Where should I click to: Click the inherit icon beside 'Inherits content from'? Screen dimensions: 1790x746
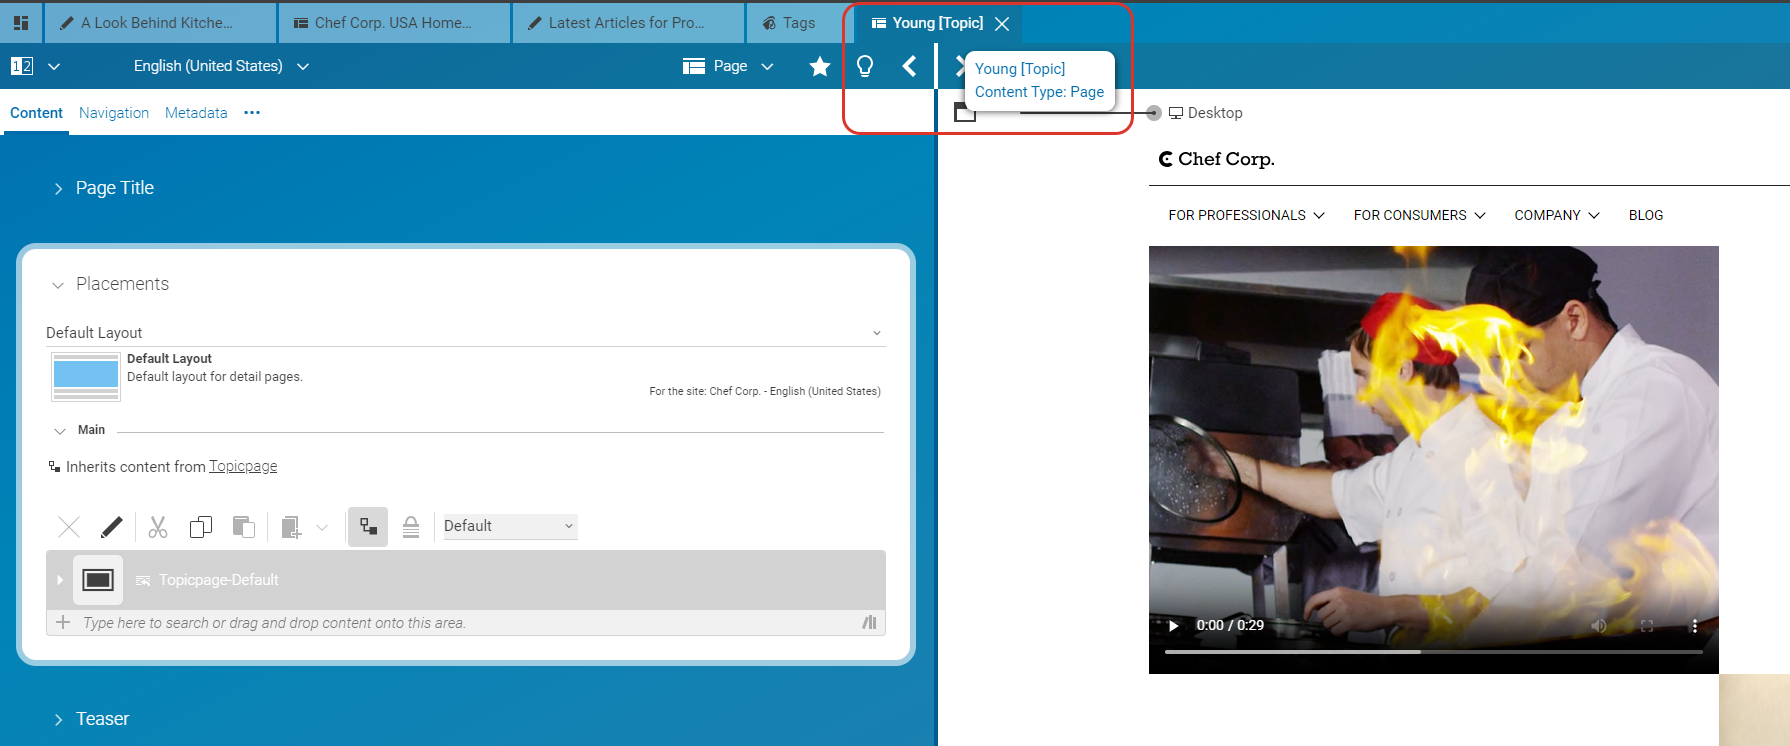54,466
